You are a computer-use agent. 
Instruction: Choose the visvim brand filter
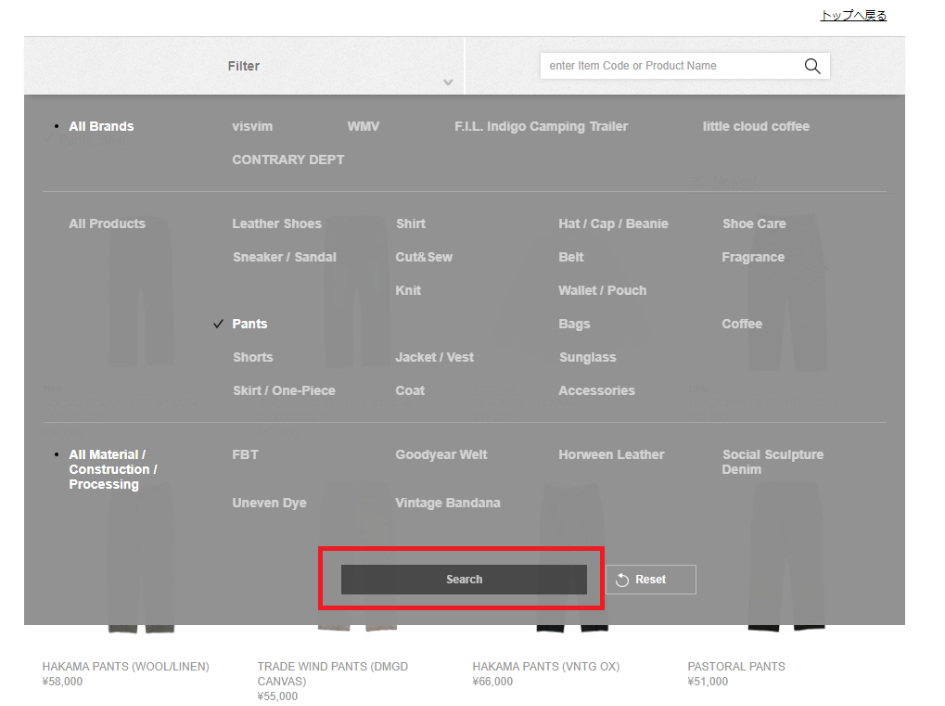tap(253, 127)
